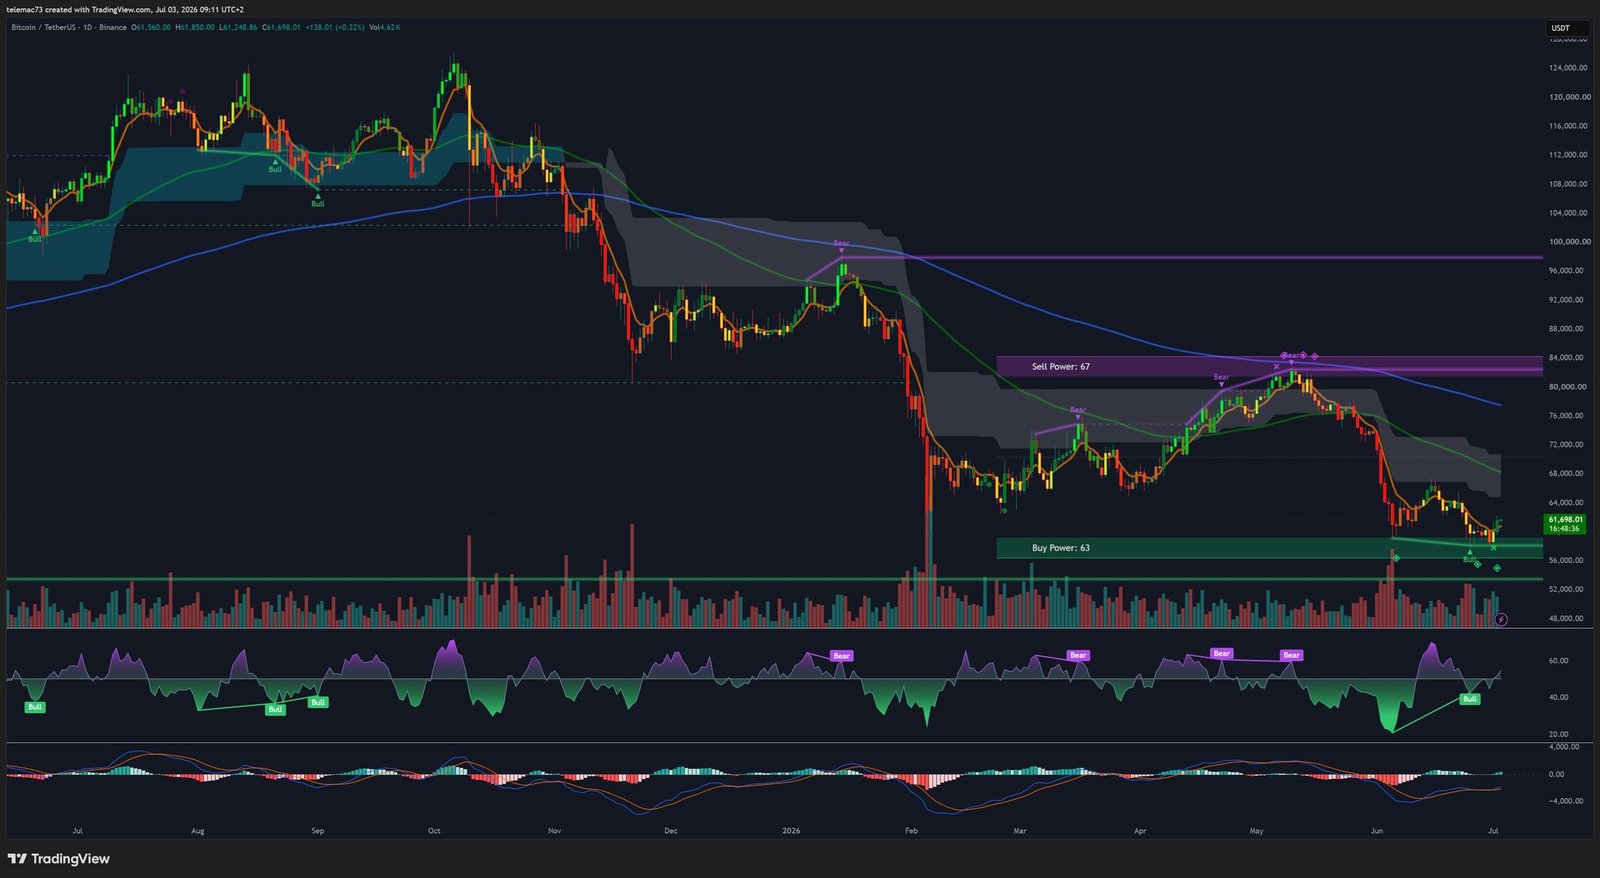This screenshot has width=1600, height=878.
Task: Click the close price value C61,698.01 in the header
Action: click(x=281, y=28)
